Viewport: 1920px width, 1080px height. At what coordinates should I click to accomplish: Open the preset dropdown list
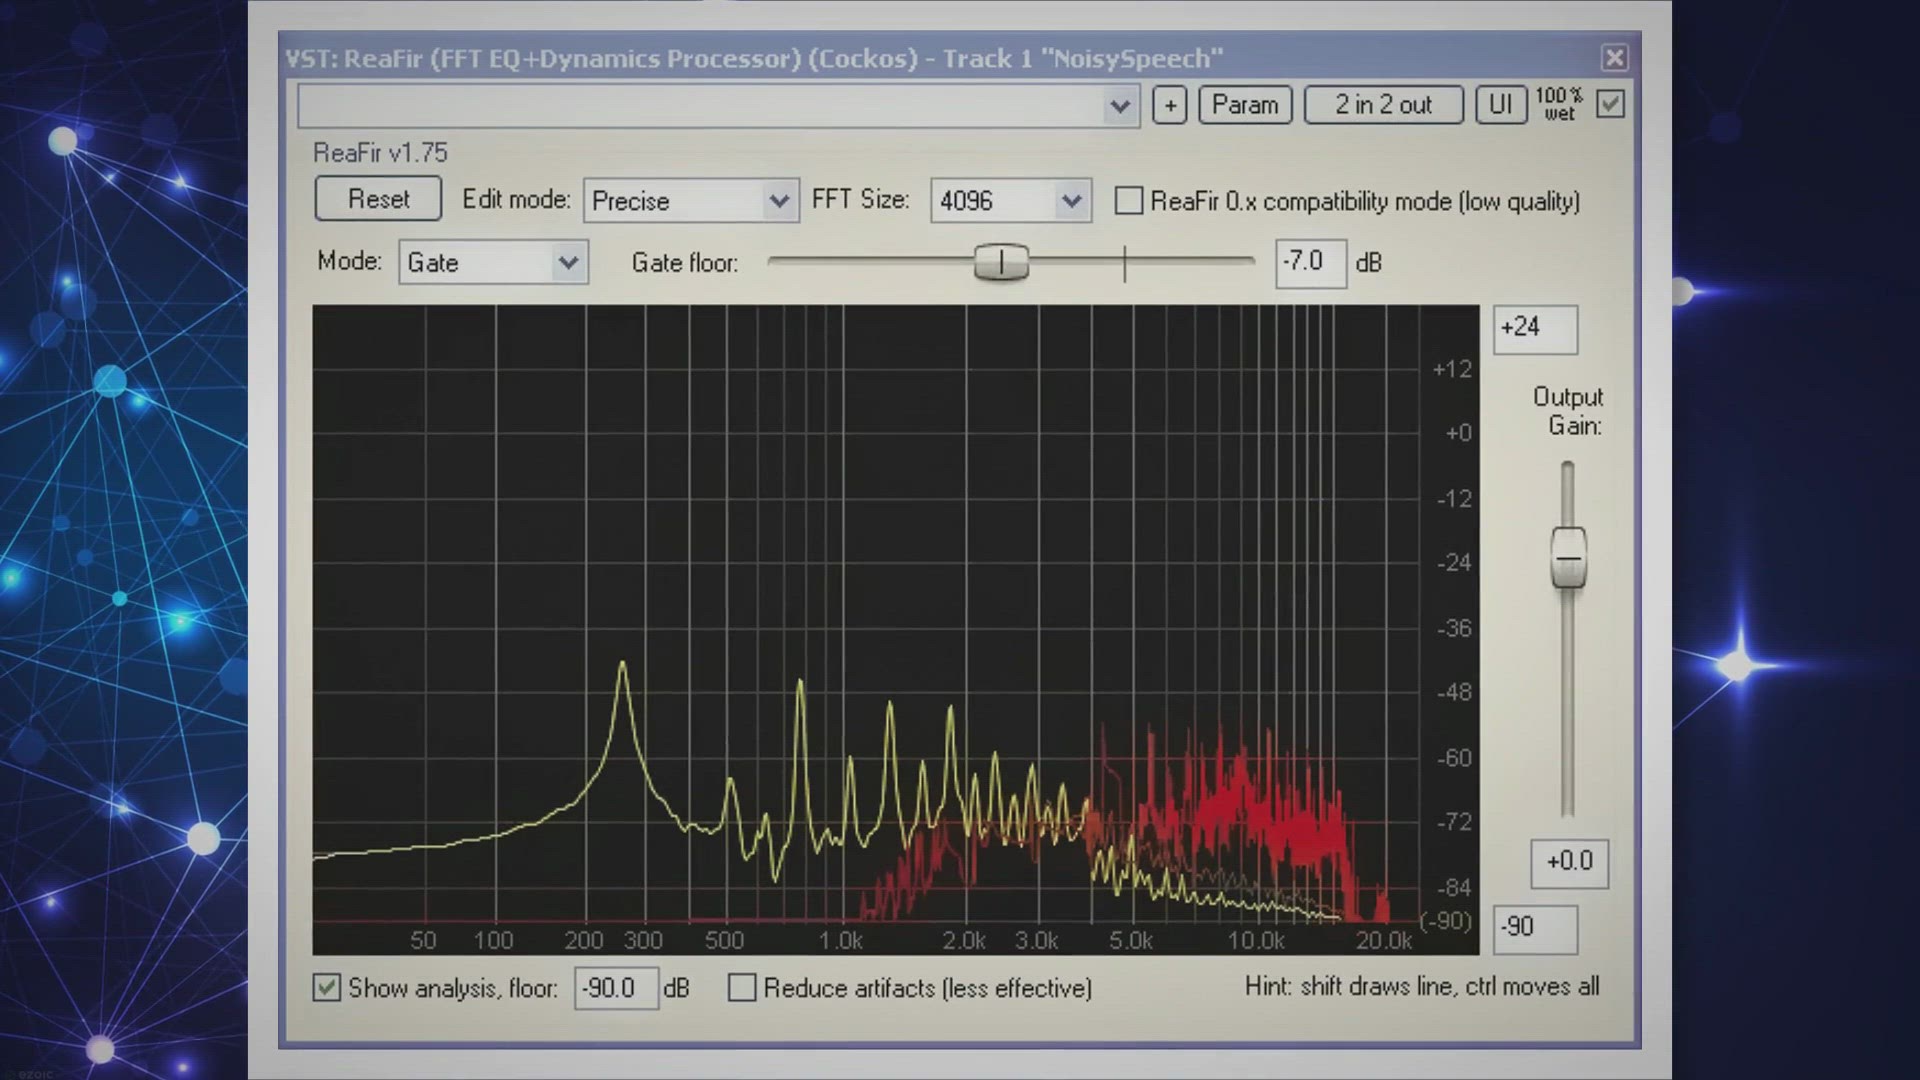click(x=1119, y=106)
